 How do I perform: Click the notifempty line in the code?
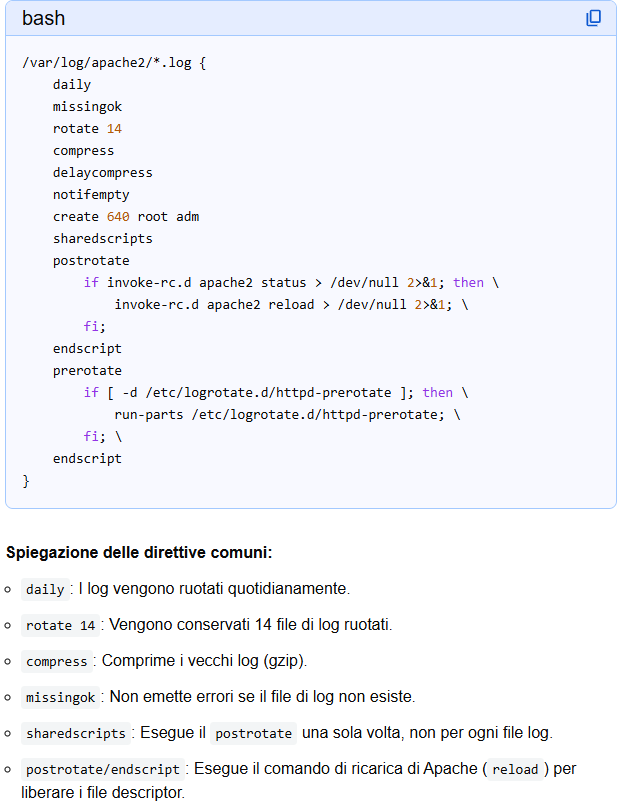91,194
